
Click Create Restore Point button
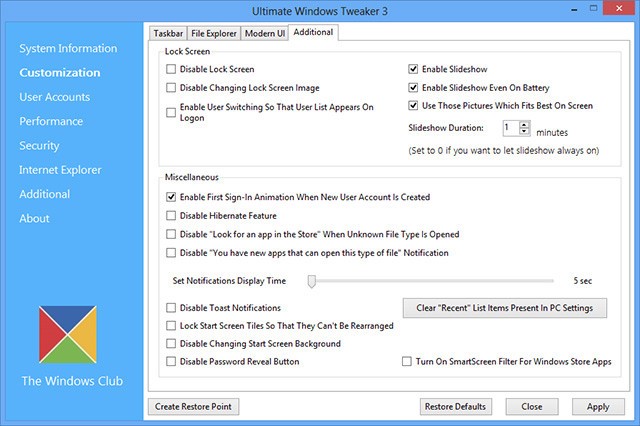click(193, 407)
